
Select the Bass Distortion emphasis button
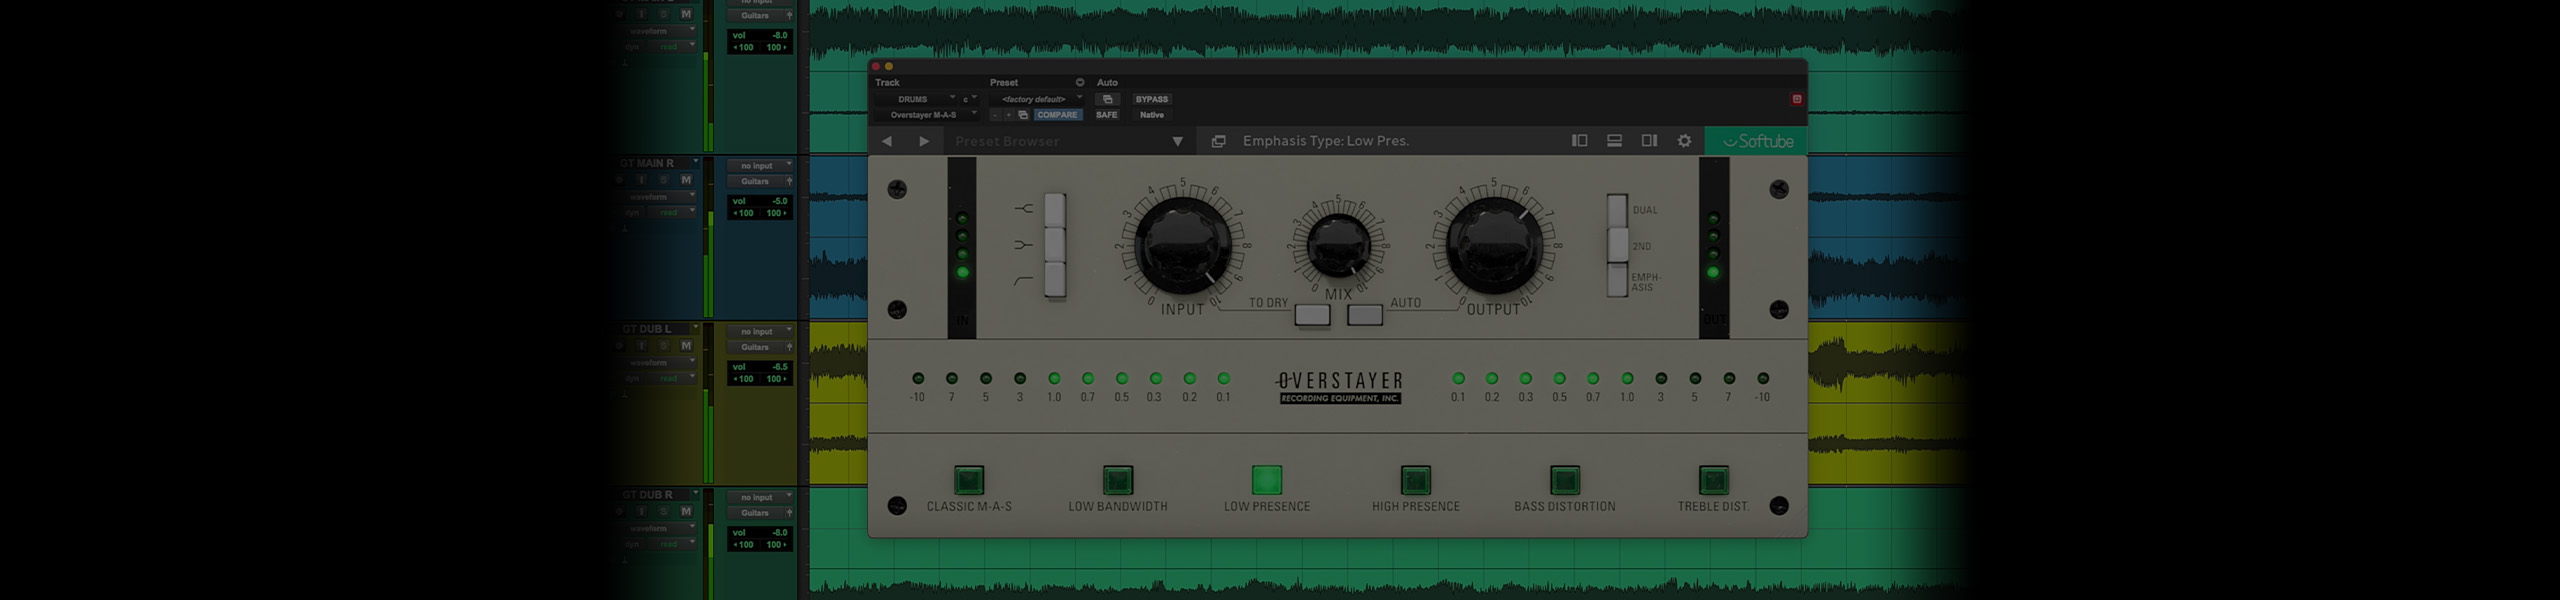[1564, 481]
